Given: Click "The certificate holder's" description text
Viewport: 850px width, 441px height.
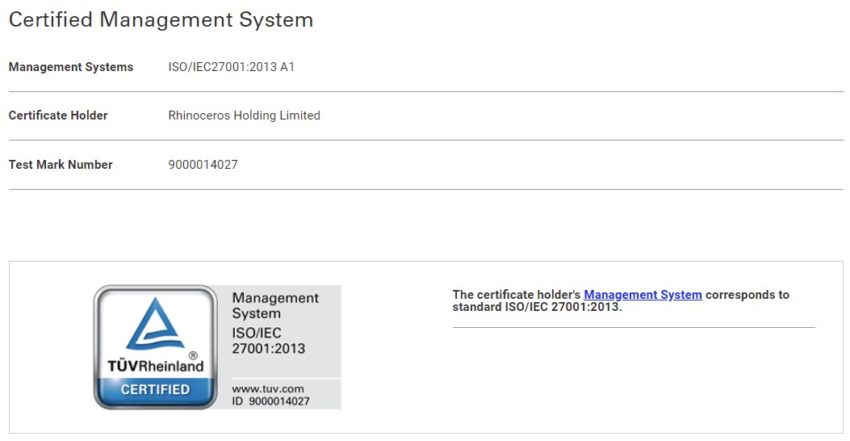Looking at the screenshot, I should (516, 295).
